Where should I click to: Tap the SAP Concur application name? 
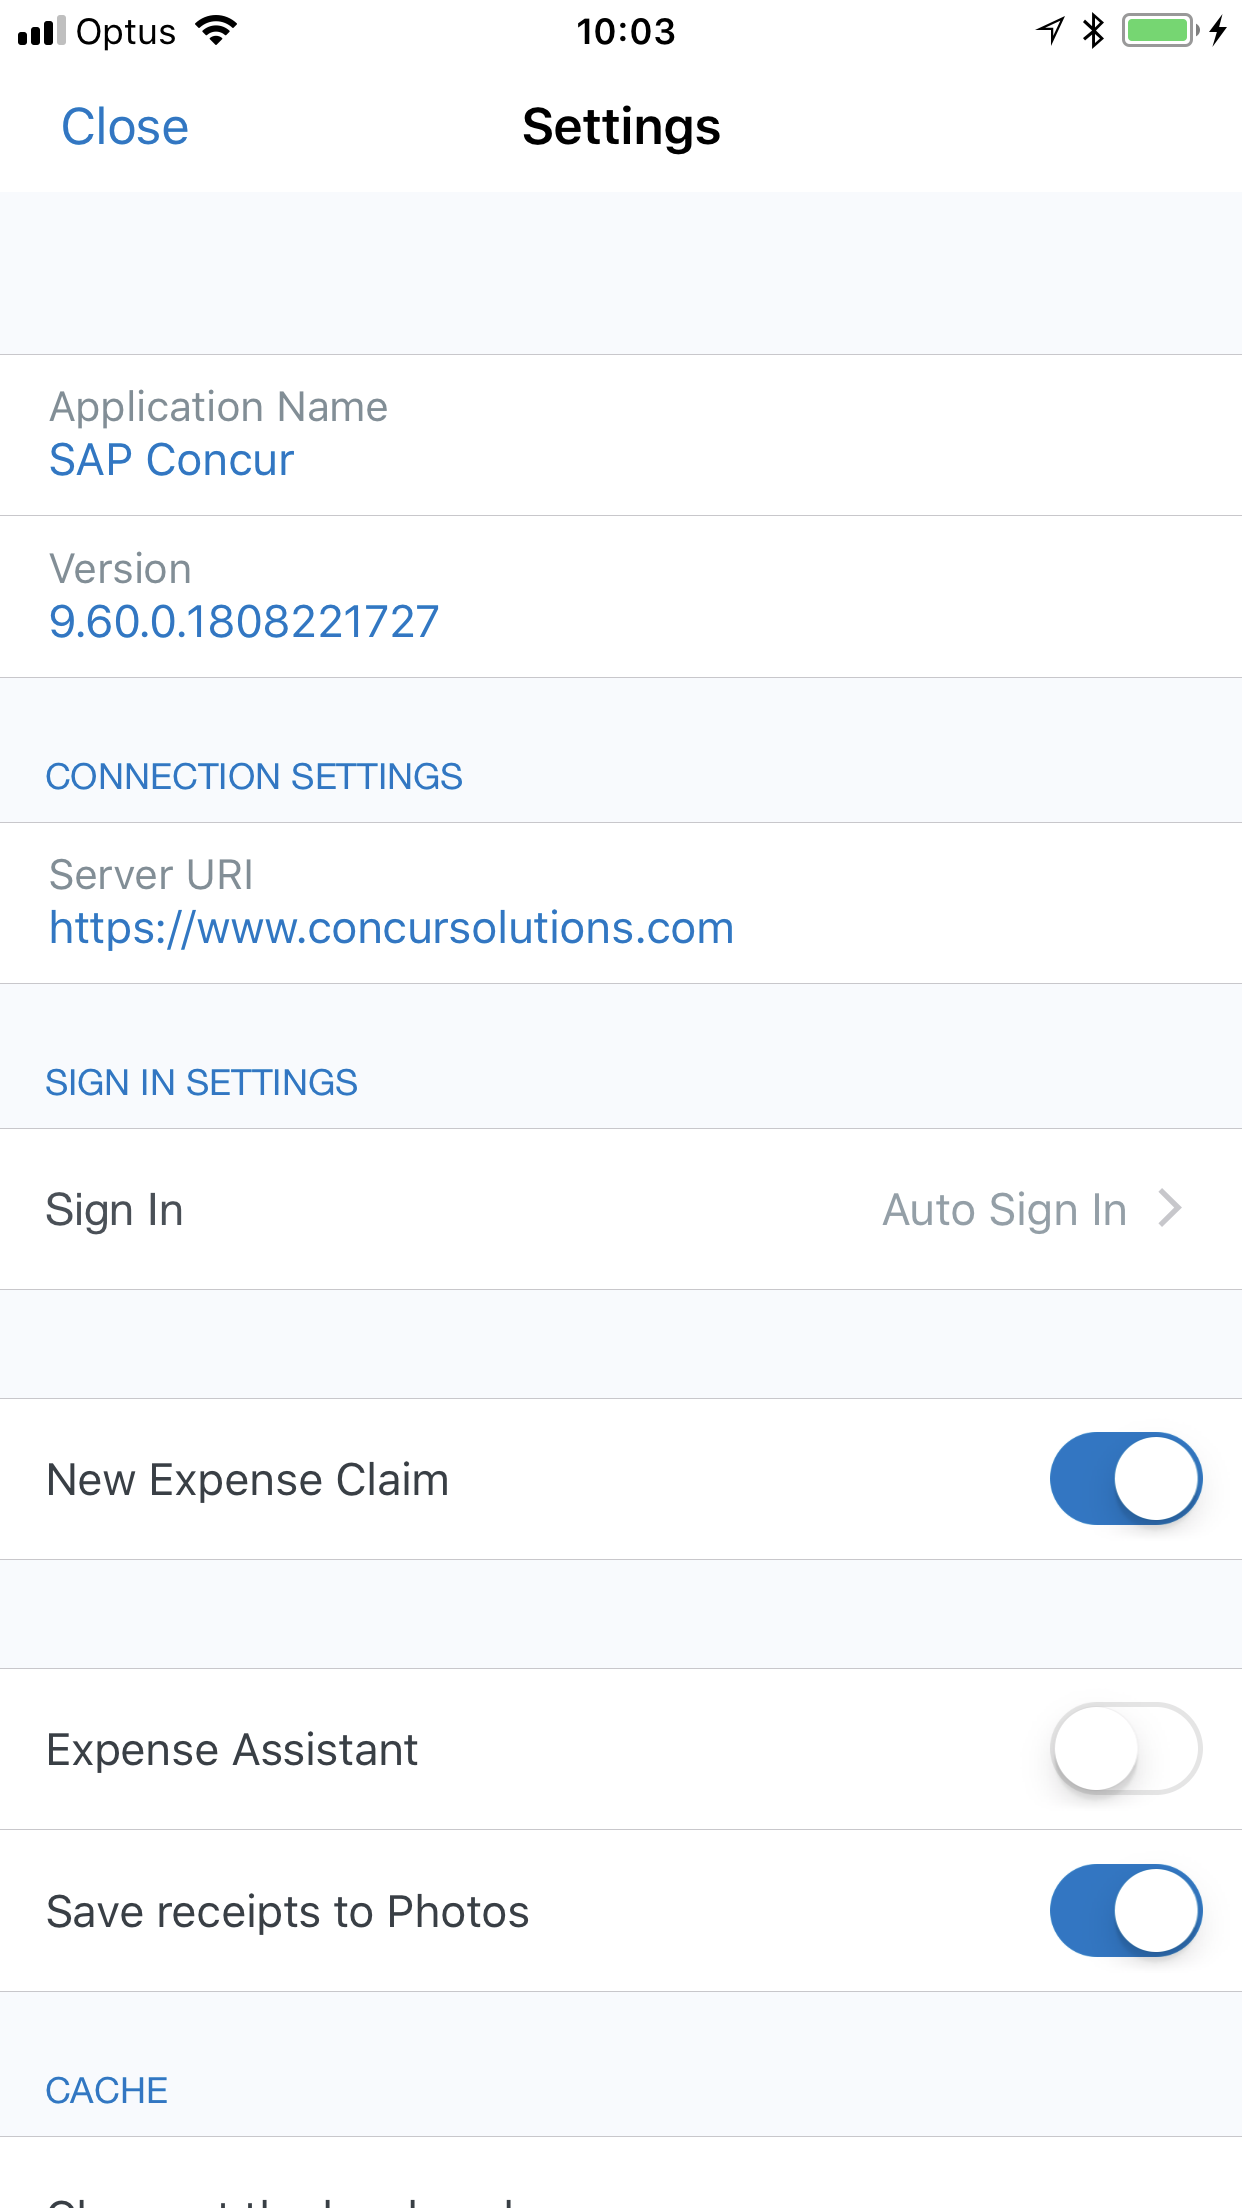coord(172,460)
